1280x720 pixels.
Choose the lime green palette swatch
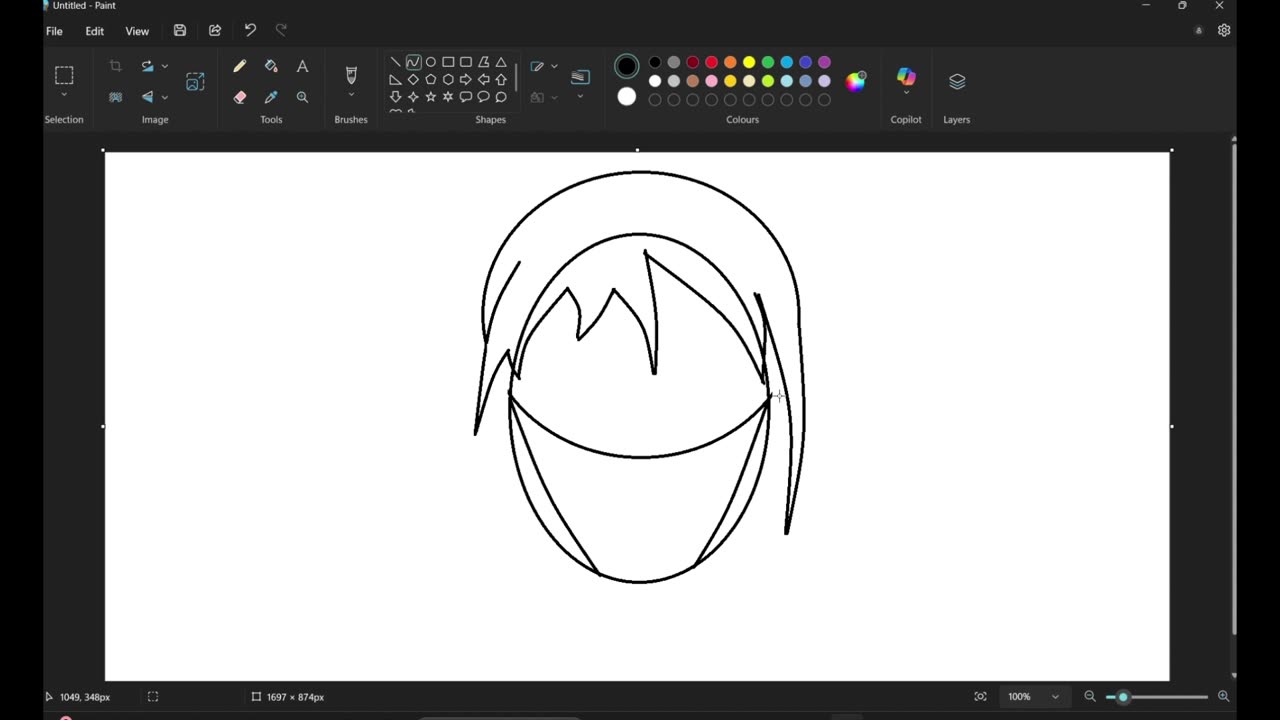768,81
